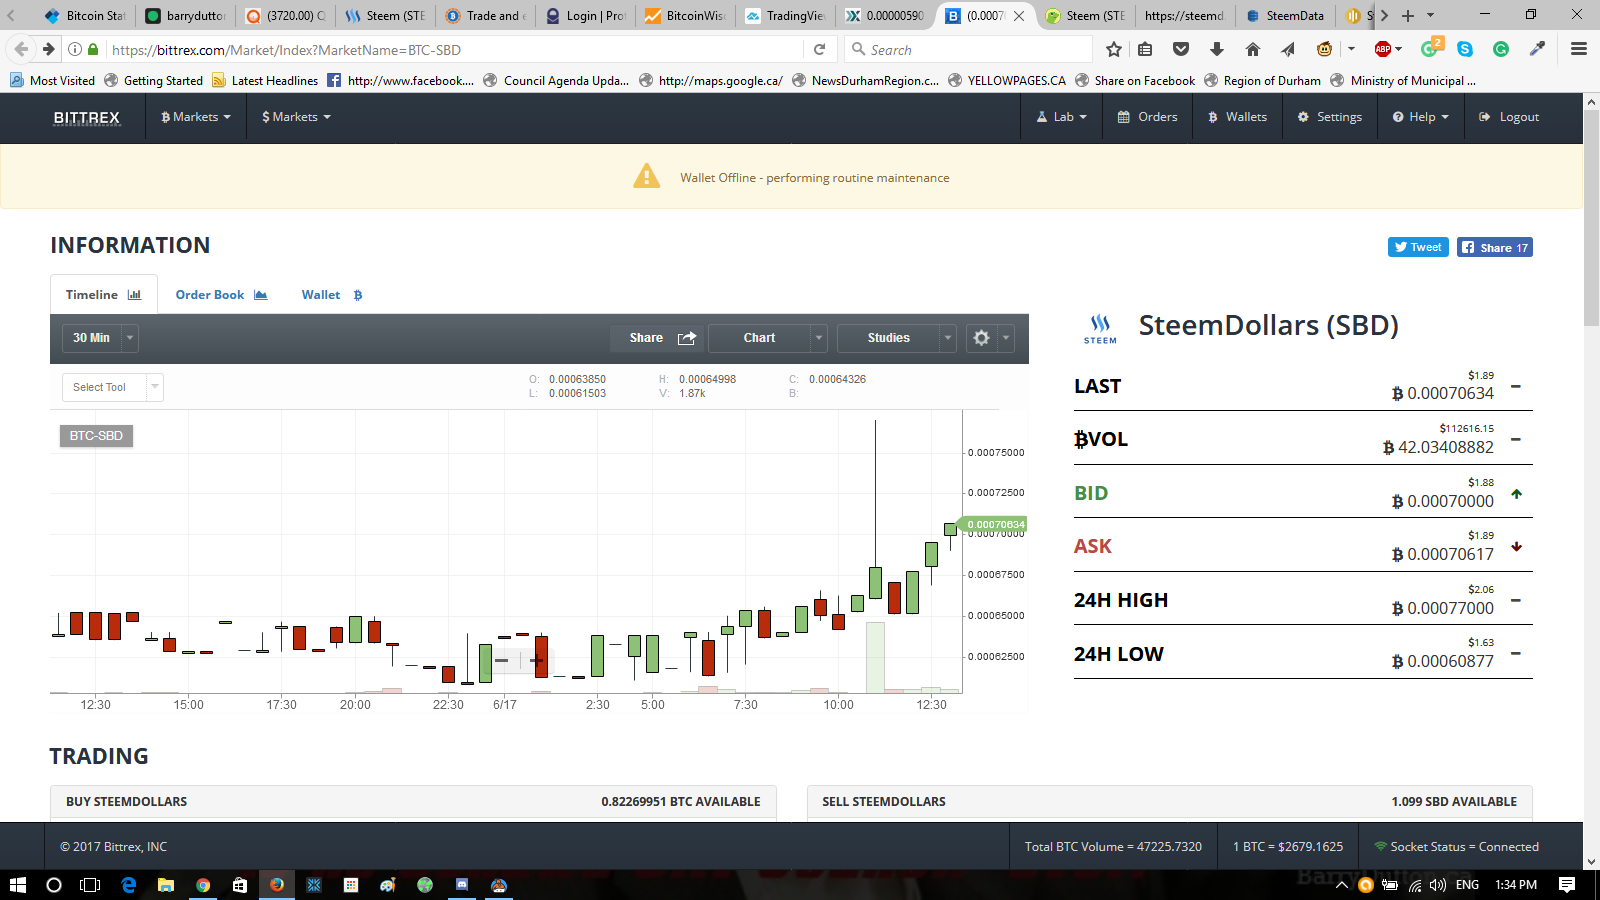The width and height of the screenshot is (1600, 900).
Task: Tweet this market
Action: pos(1418,247)
